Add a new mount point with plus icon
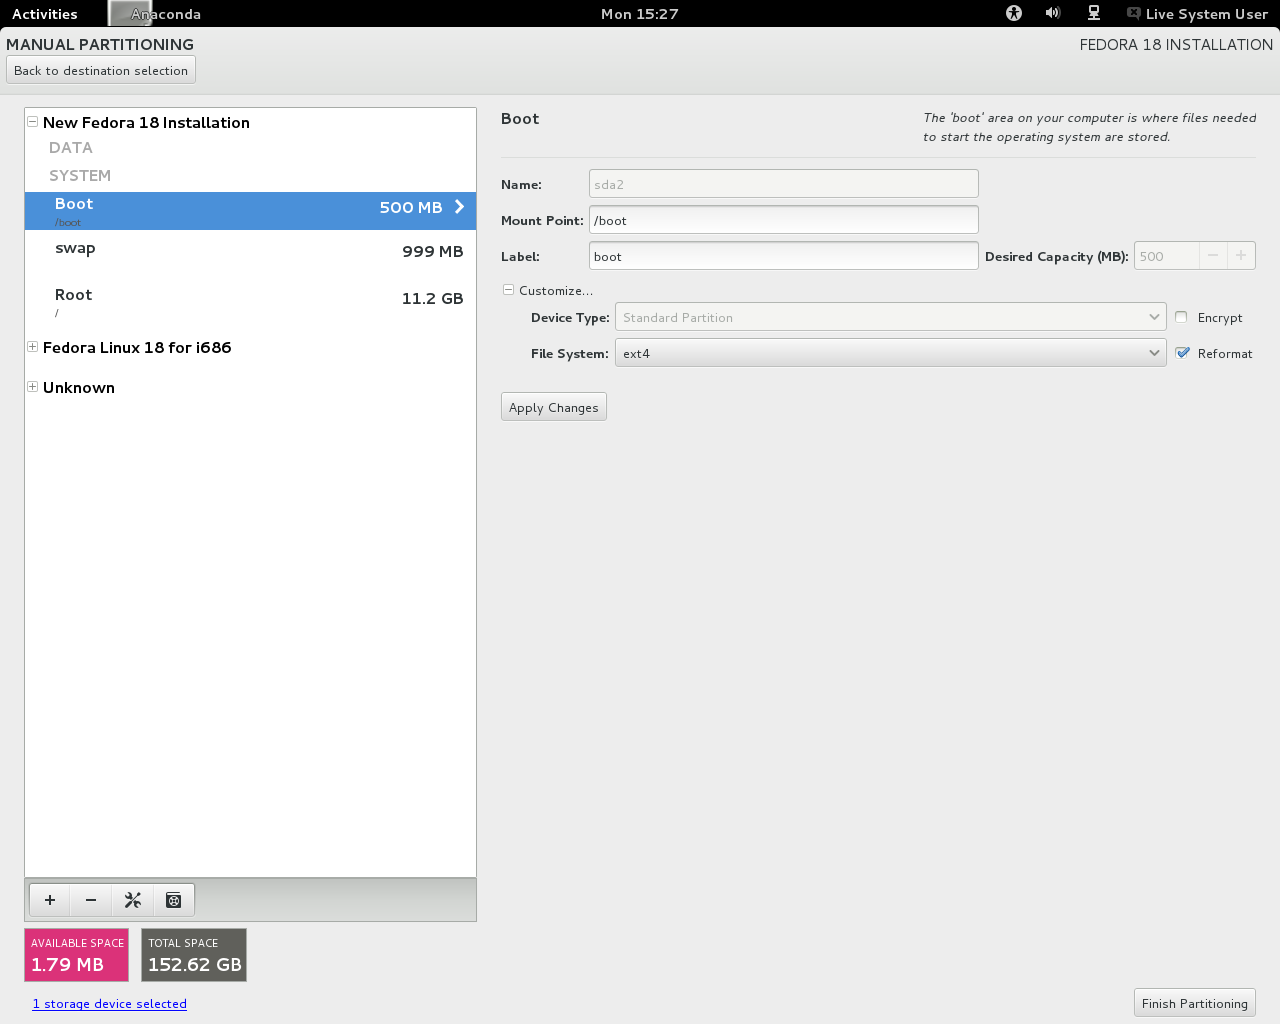 tap(50, 900)
